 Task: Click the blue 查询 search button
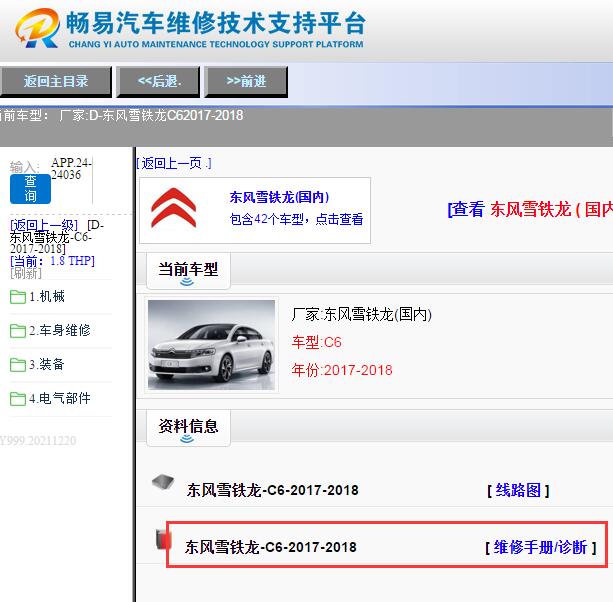30,189
